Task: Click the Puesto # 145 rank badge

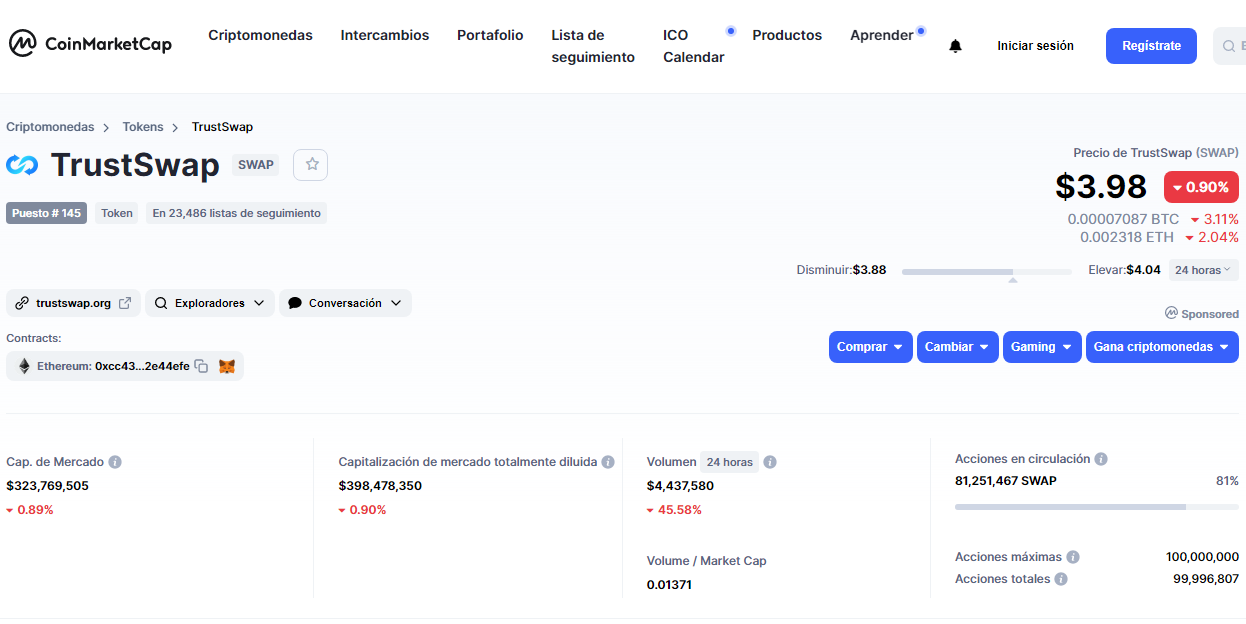Action: tap(46, 213)
